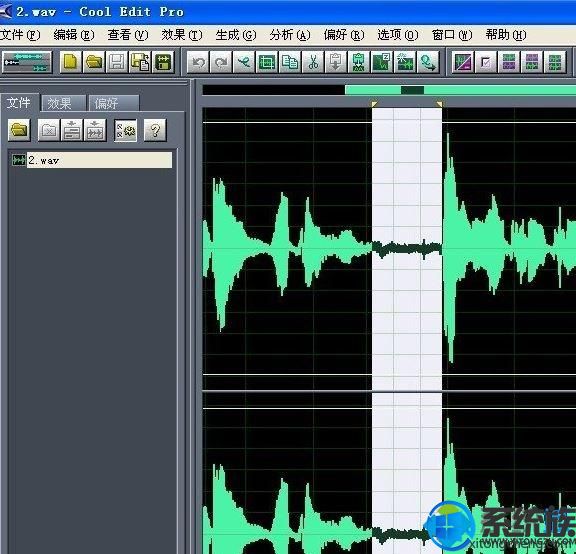
Task: Undo the last edit with the Undo arrow
Action: (x=198, y=62)
